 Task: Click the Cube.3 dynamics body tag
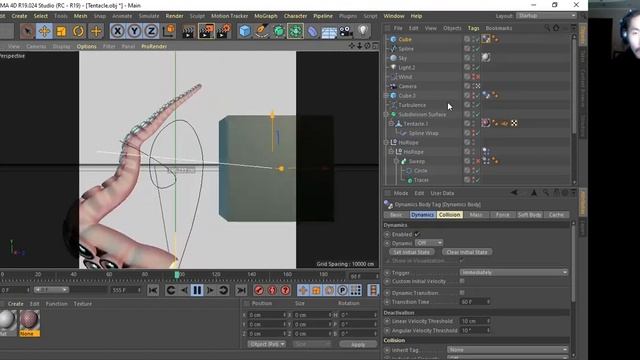[x=486, y=95]
